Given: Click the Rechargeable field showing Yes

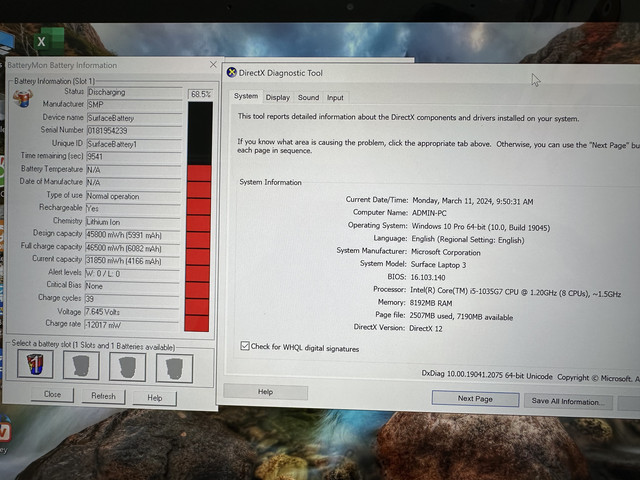Looking at the screenshot, I should click(133, 209).
